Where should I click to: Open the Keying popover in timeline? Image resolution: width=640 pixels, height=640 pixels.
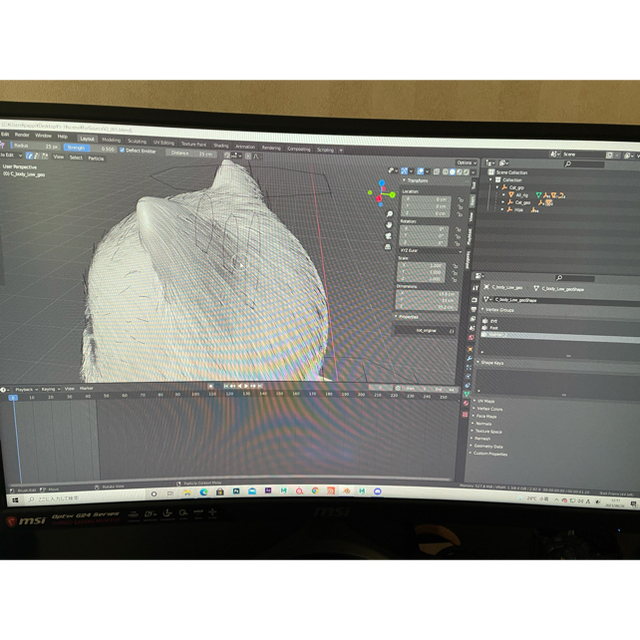click(x=51, y=389)
